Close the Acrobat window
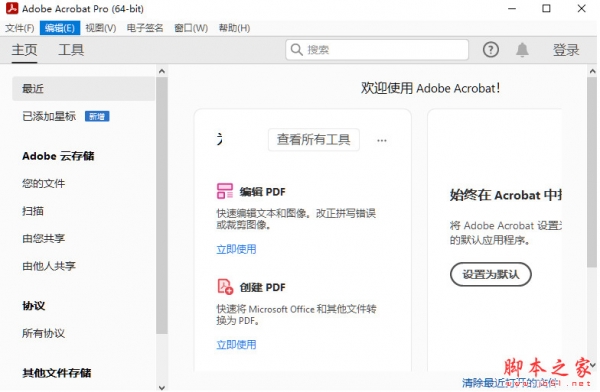This screenshot has width=600, height=392. [x=582, y=8]
